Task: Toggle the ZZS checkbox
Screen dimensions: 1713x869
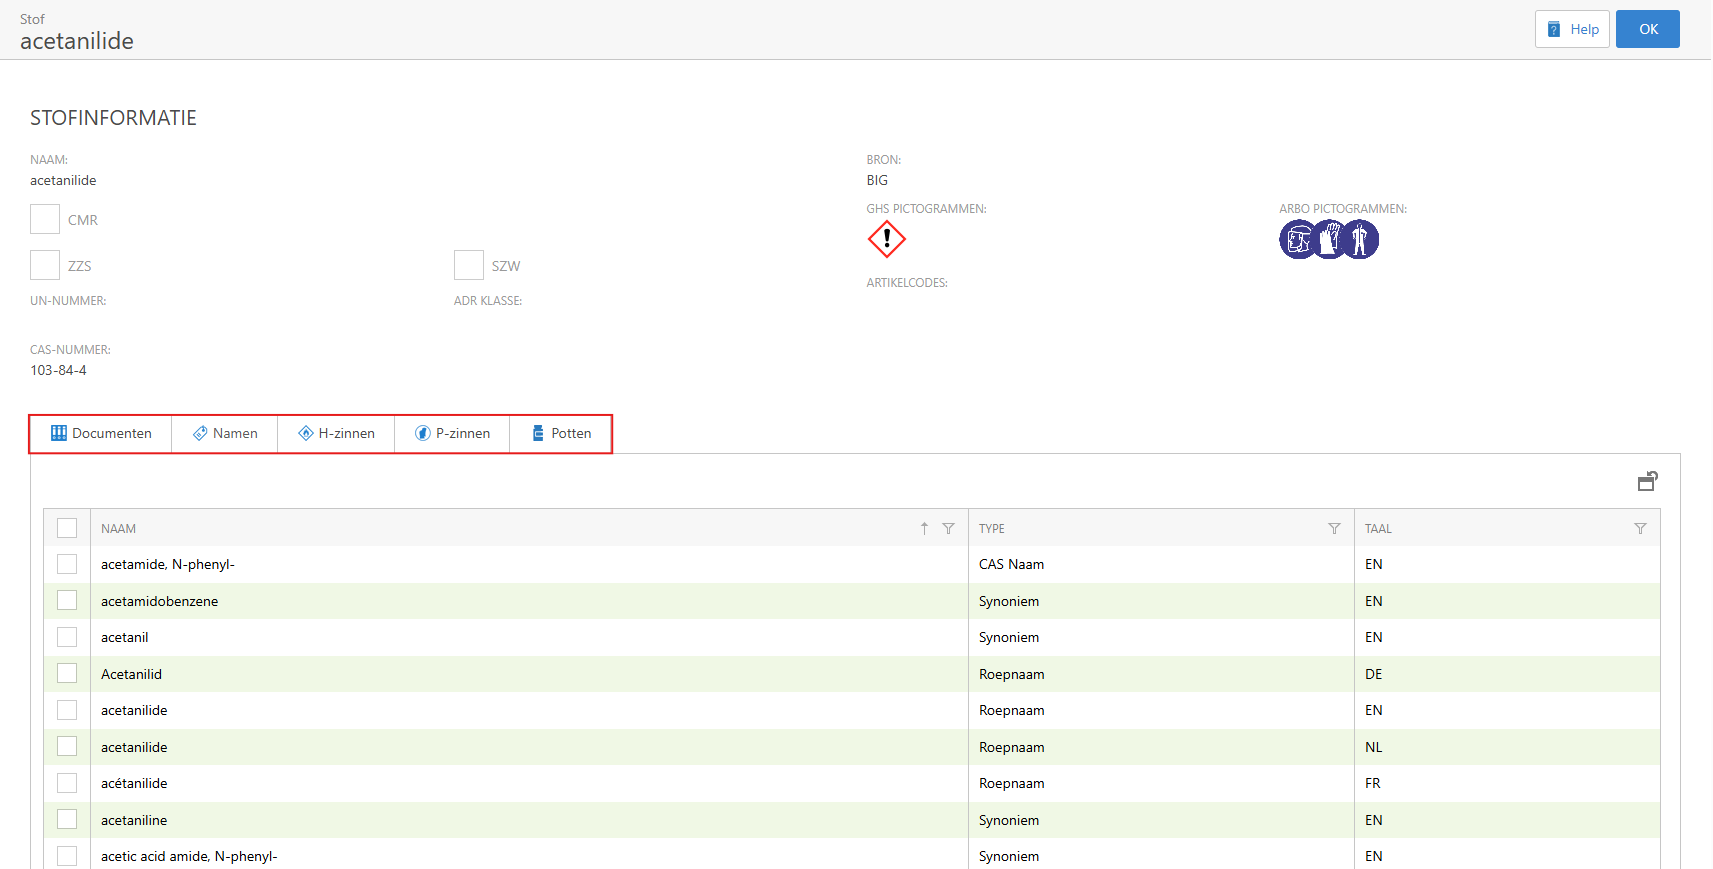Action: click(x=45, y=266)
